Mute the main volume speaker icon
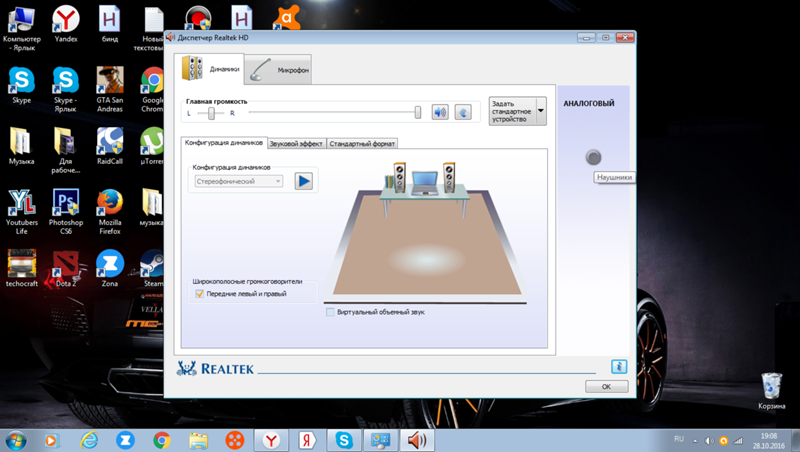Image resolution: width=800 pixels, height=452 pixels. pos(440,112)
